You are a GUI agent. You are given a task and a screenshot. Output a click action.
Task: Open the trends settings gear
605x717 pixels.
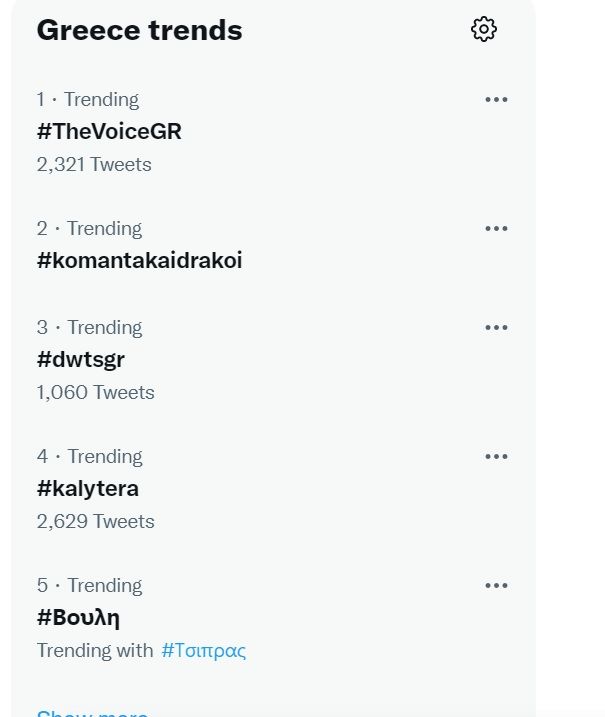point(484,29)
